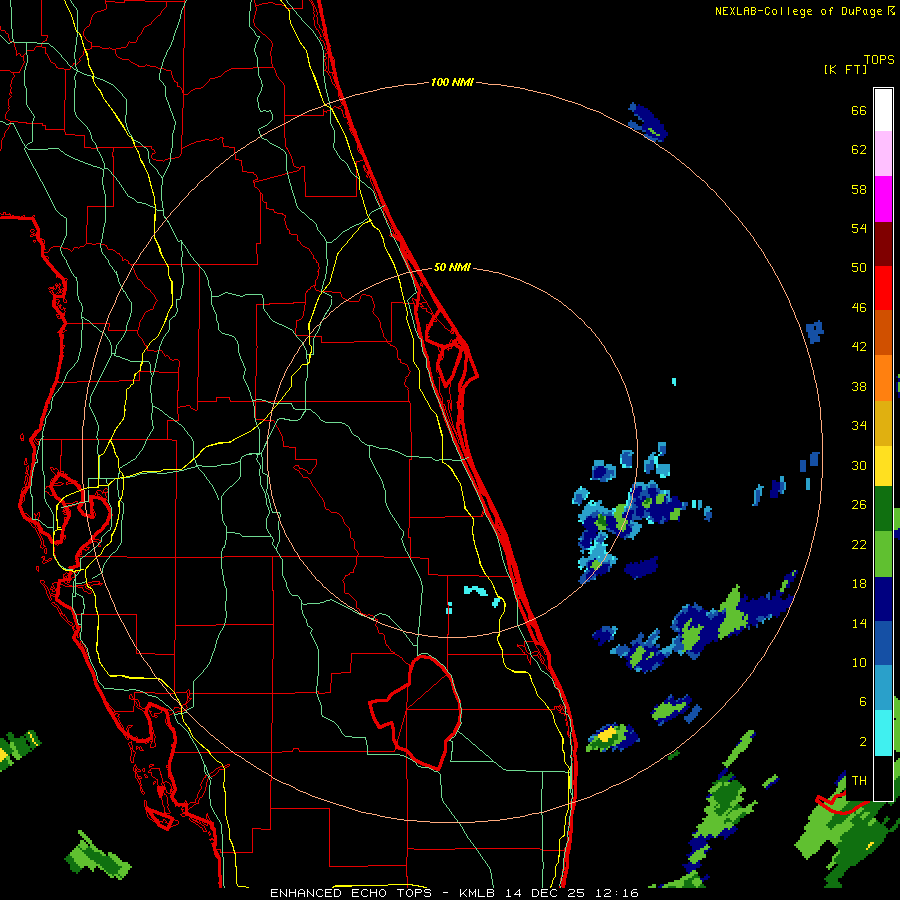Click the dark green legend swatch near 26
This screenshot has width=900, height=900.
[883, 509]
